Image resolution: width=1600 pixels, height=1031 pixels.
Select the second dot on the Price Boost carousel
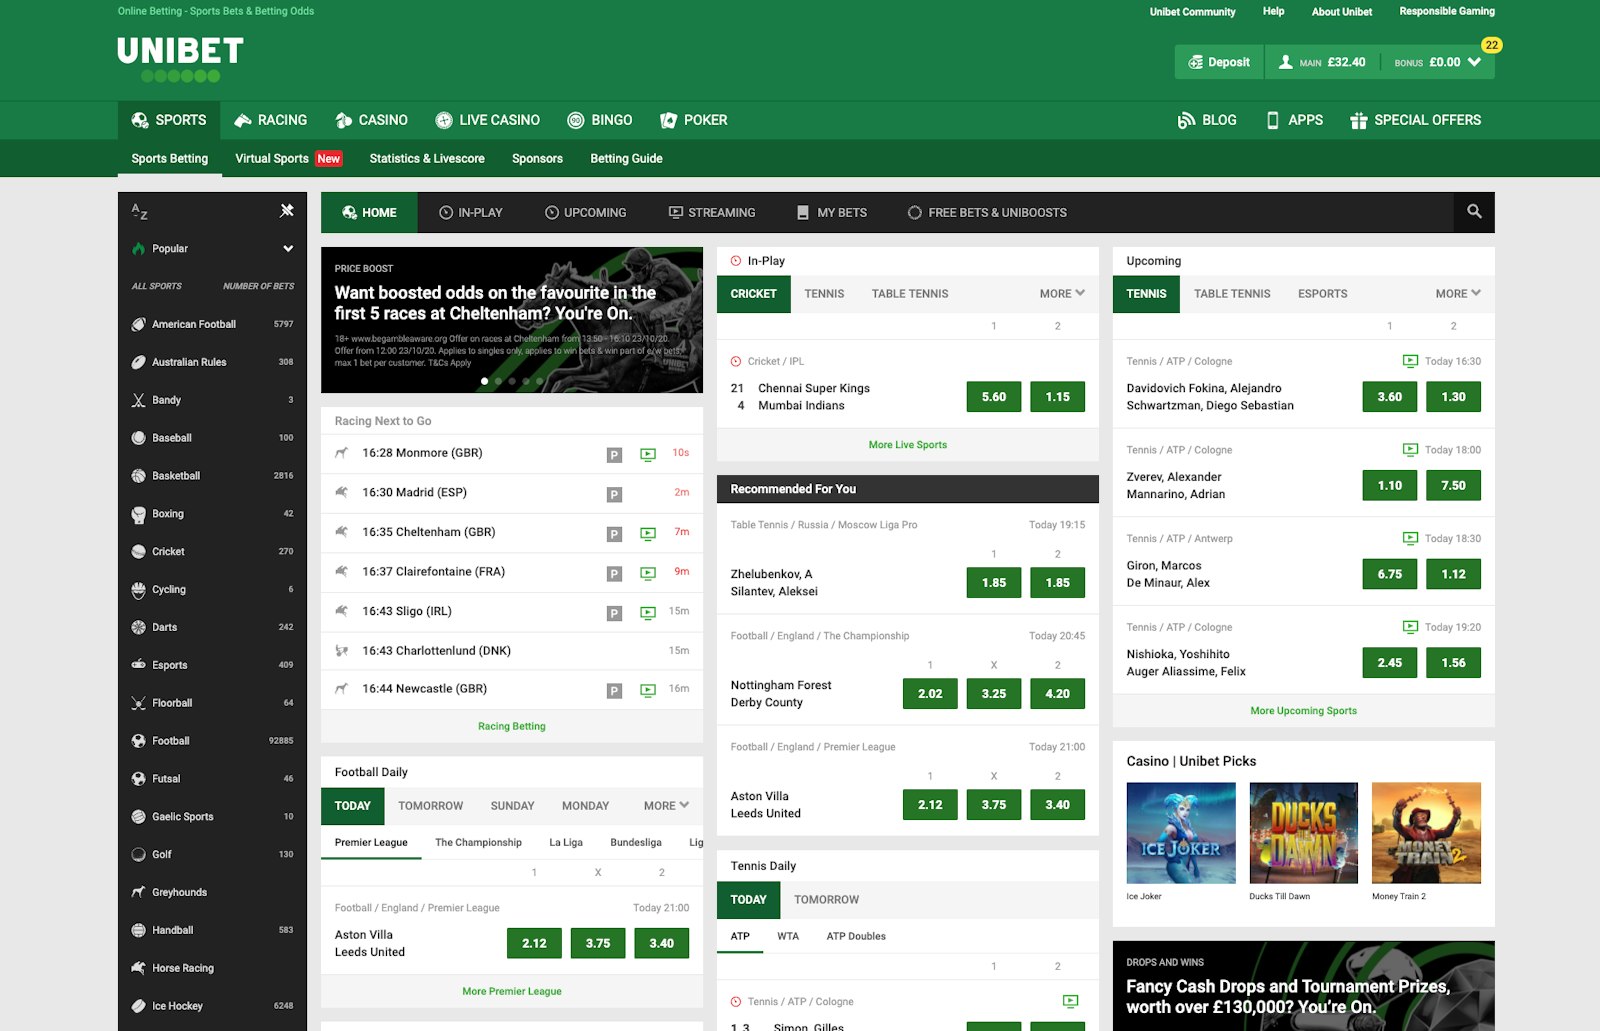498,381
